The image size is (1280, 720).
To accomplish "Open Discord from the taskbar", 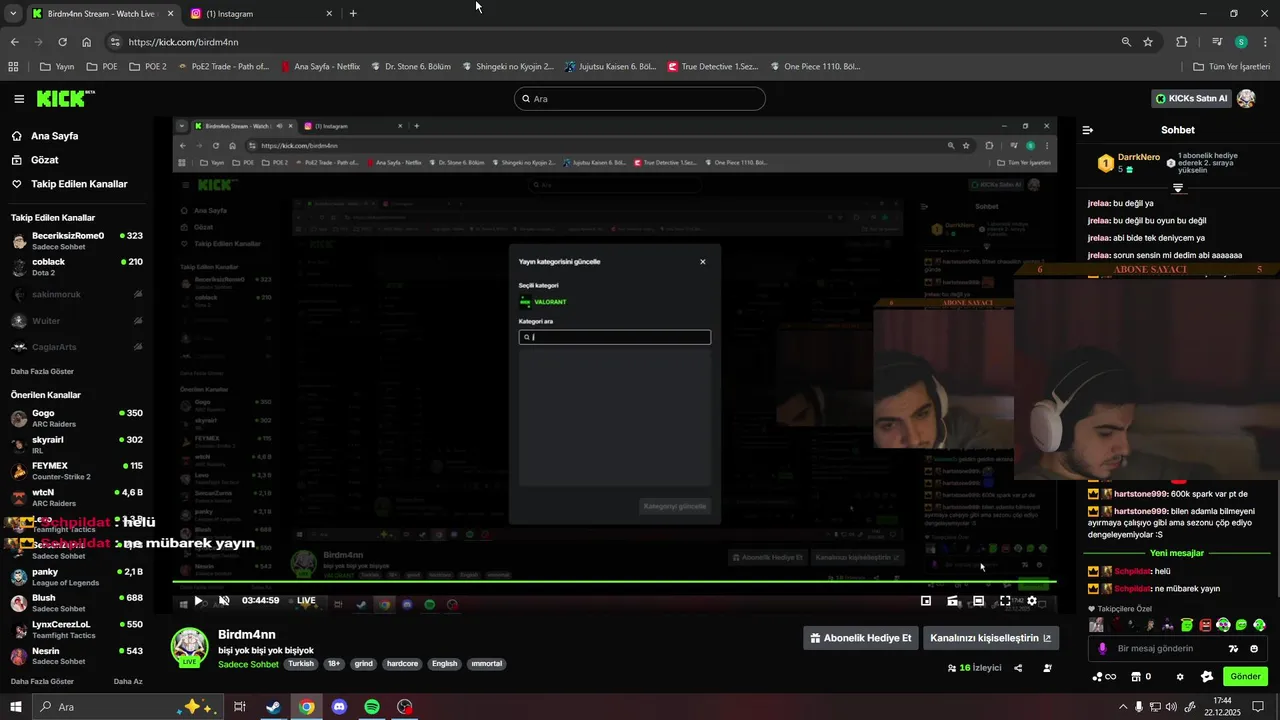I will [x=339, y=707].
